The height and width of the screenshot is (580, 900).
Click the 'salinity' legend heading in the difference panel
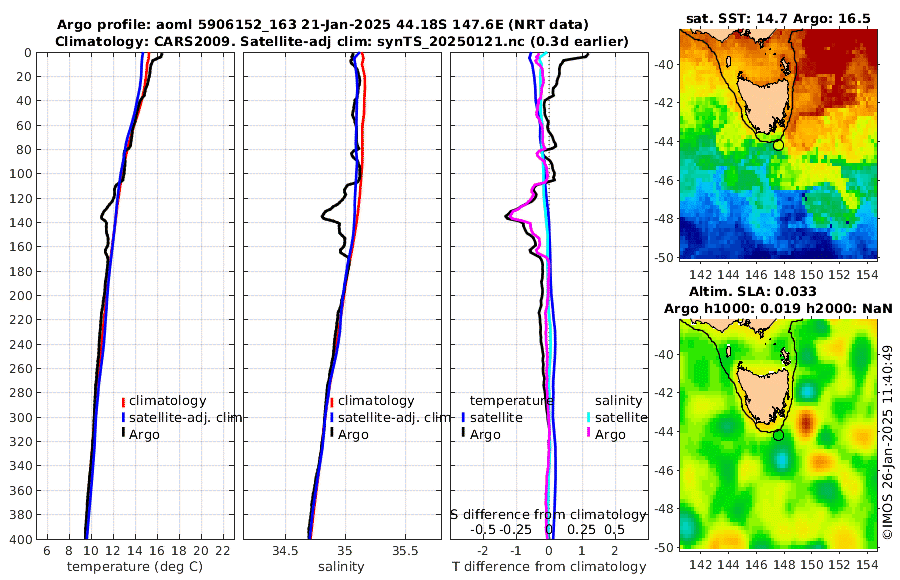tap(618, 401)
